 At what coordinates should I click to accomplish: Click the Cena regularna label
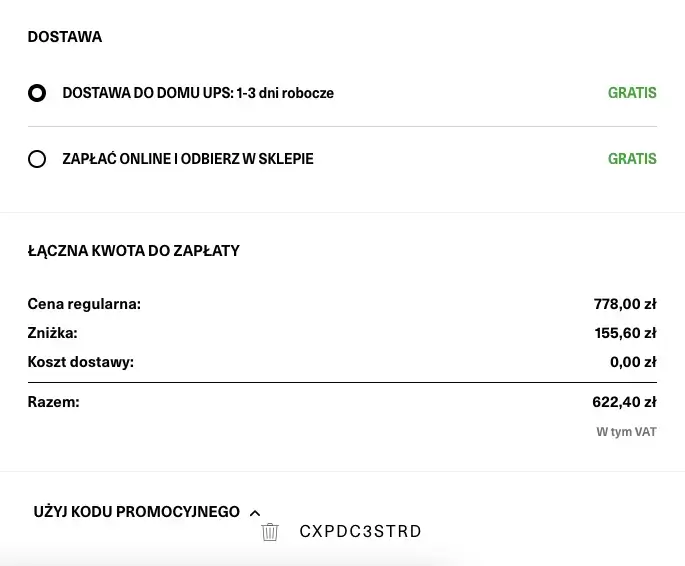tap(84, 304)
